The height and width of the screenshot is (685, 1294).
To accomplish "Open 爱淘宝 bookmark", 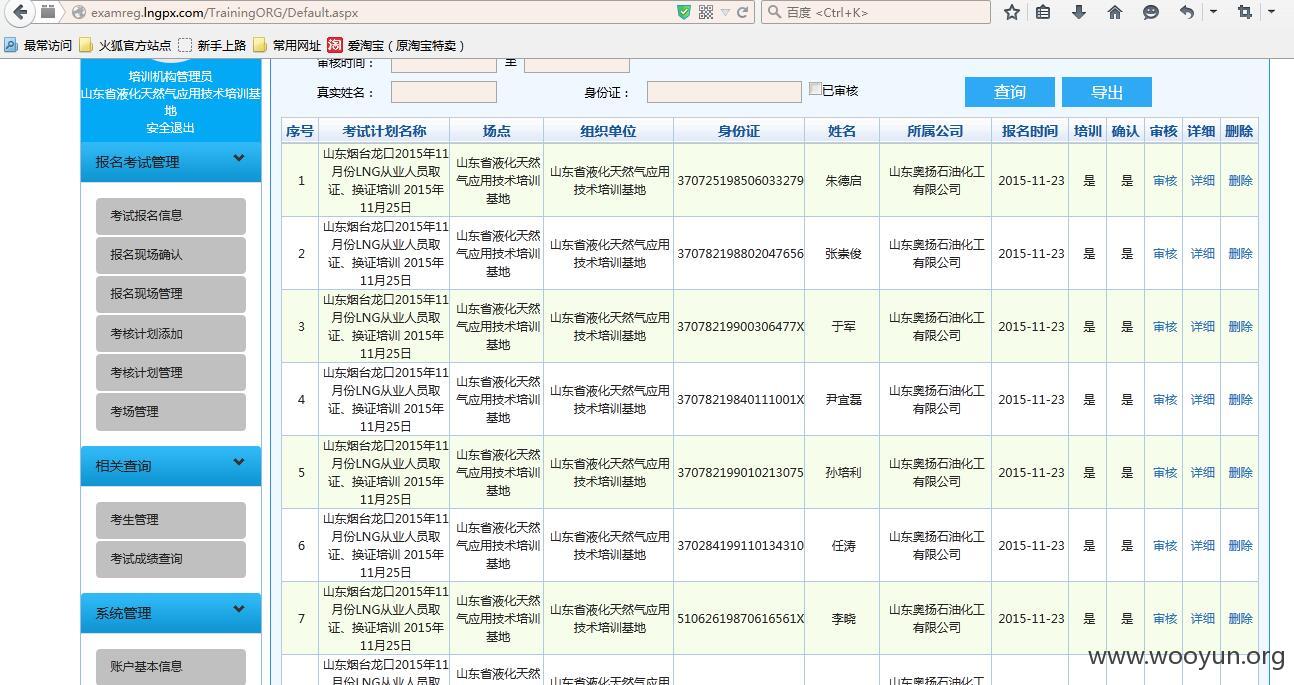I will (397, 45).
